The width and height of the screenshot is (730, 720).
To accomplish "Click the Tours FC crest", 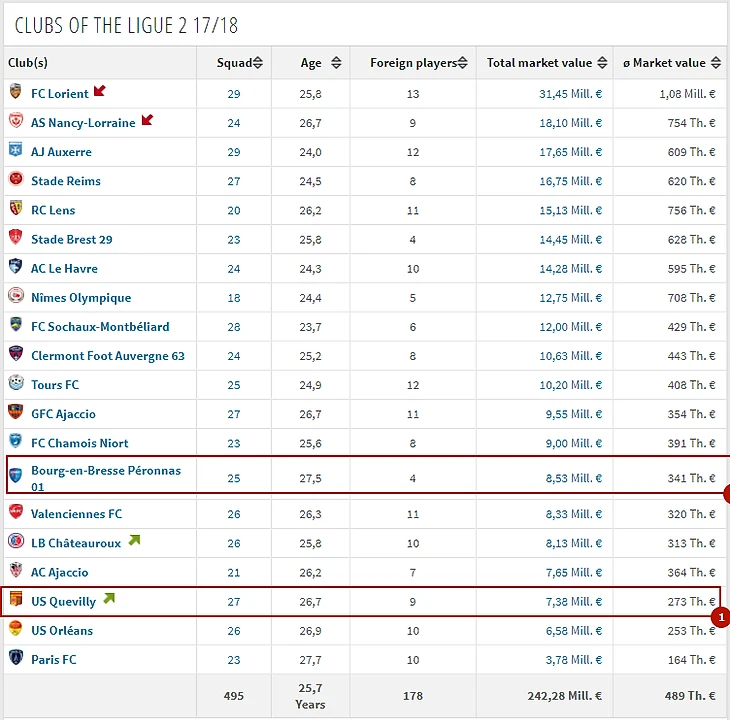I will point(15,383).
